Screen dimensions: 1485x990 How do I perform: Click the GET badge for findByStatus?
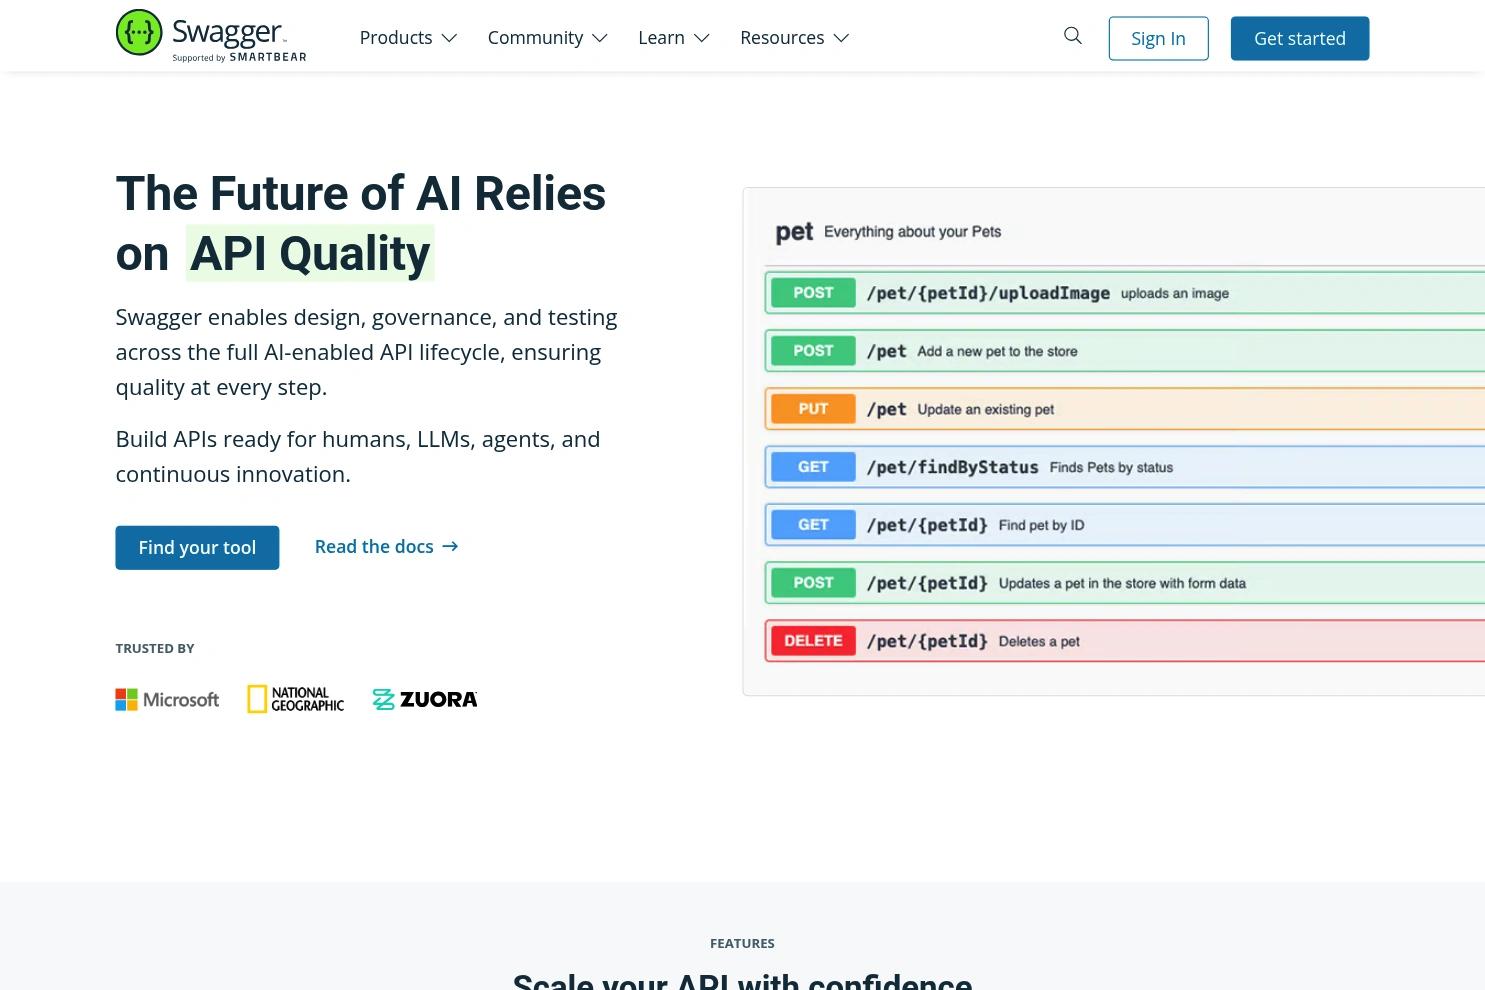813,467
